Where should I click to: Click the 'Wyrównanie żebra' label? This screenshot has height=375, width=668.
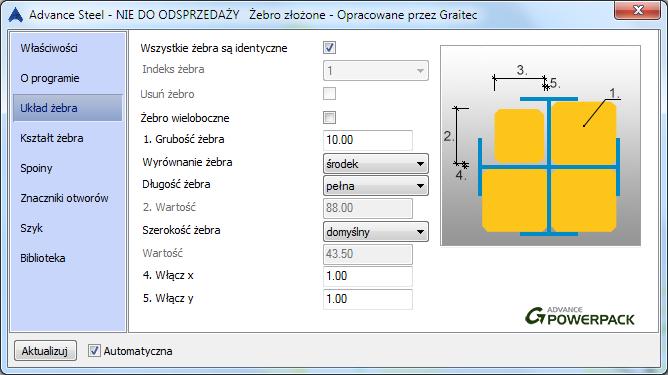pos(187,162)
